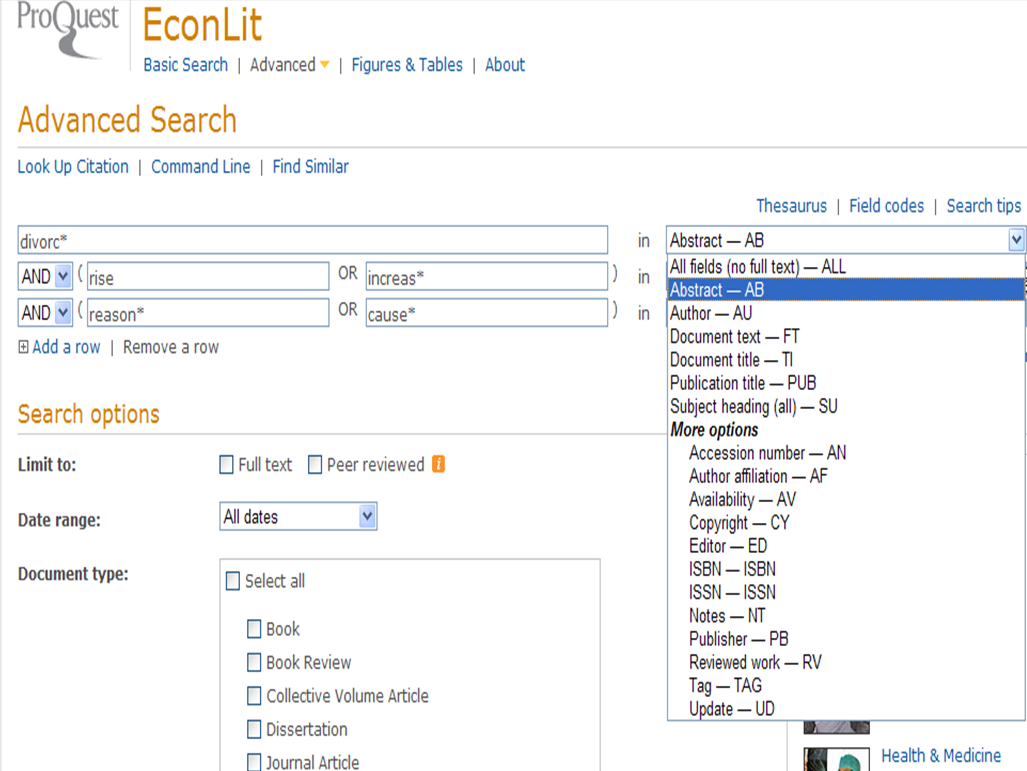Image resolution: width=1027 pixels, height=771 pixels.
Task: Check the Book Review document type
Action: (x=254, y=662)
